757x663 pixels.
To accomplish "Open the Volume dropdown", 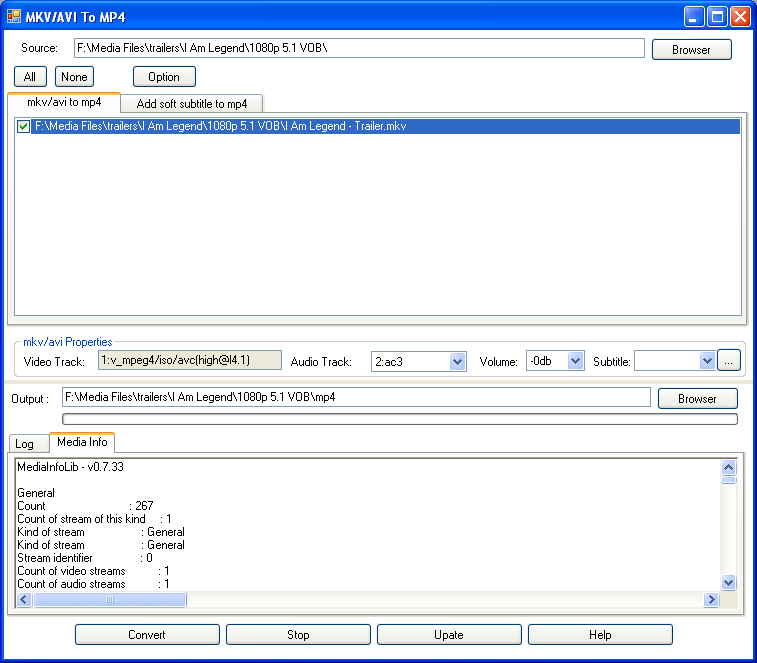I will click(575, 361).
